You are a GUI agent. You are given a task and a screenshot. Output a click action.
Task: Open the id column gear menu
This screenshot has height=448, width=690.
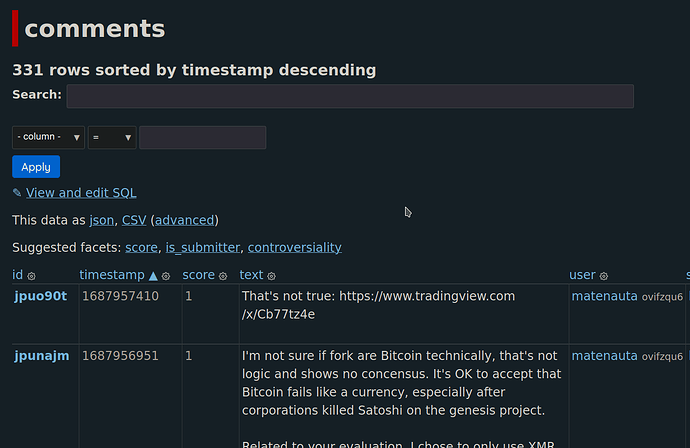[31, 275]
